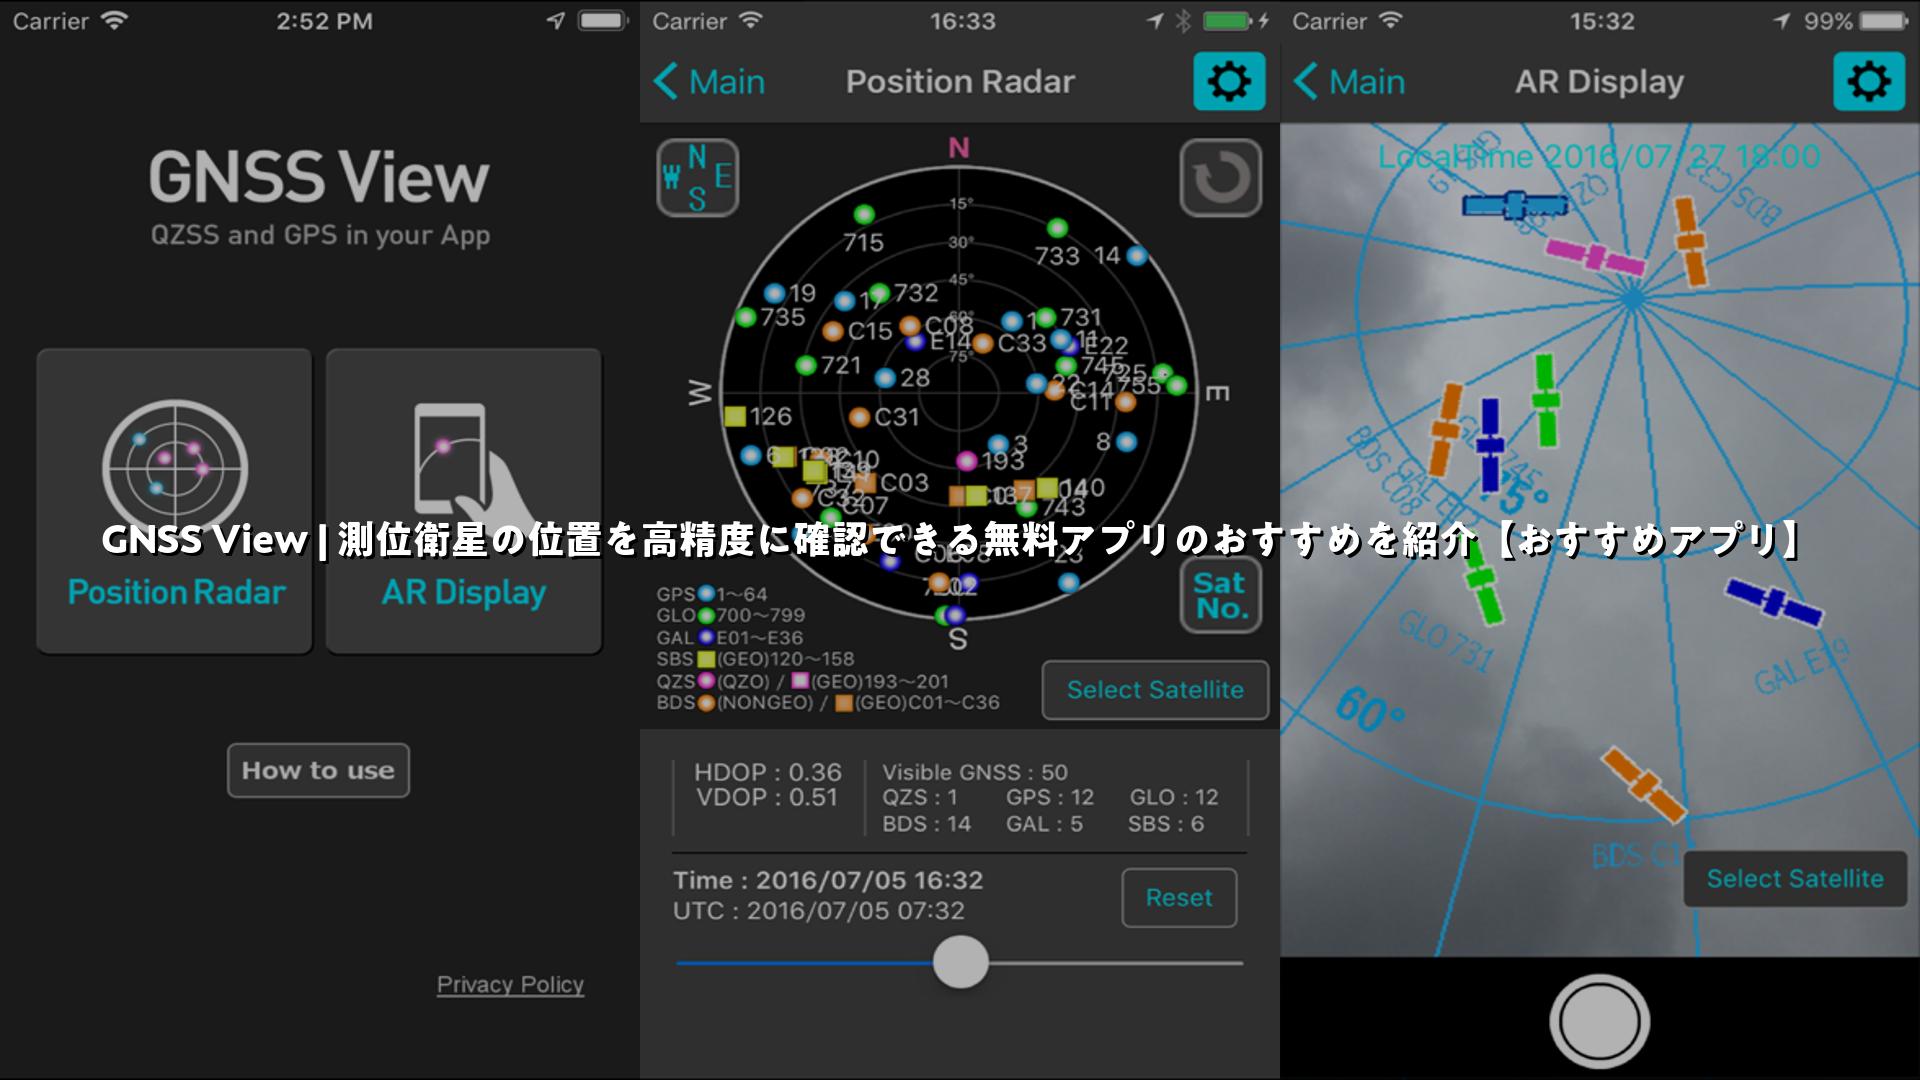Go back to Main from AR Display
The height and width of the screenshot is (1080, 1920).
[x=1349, y=82]
